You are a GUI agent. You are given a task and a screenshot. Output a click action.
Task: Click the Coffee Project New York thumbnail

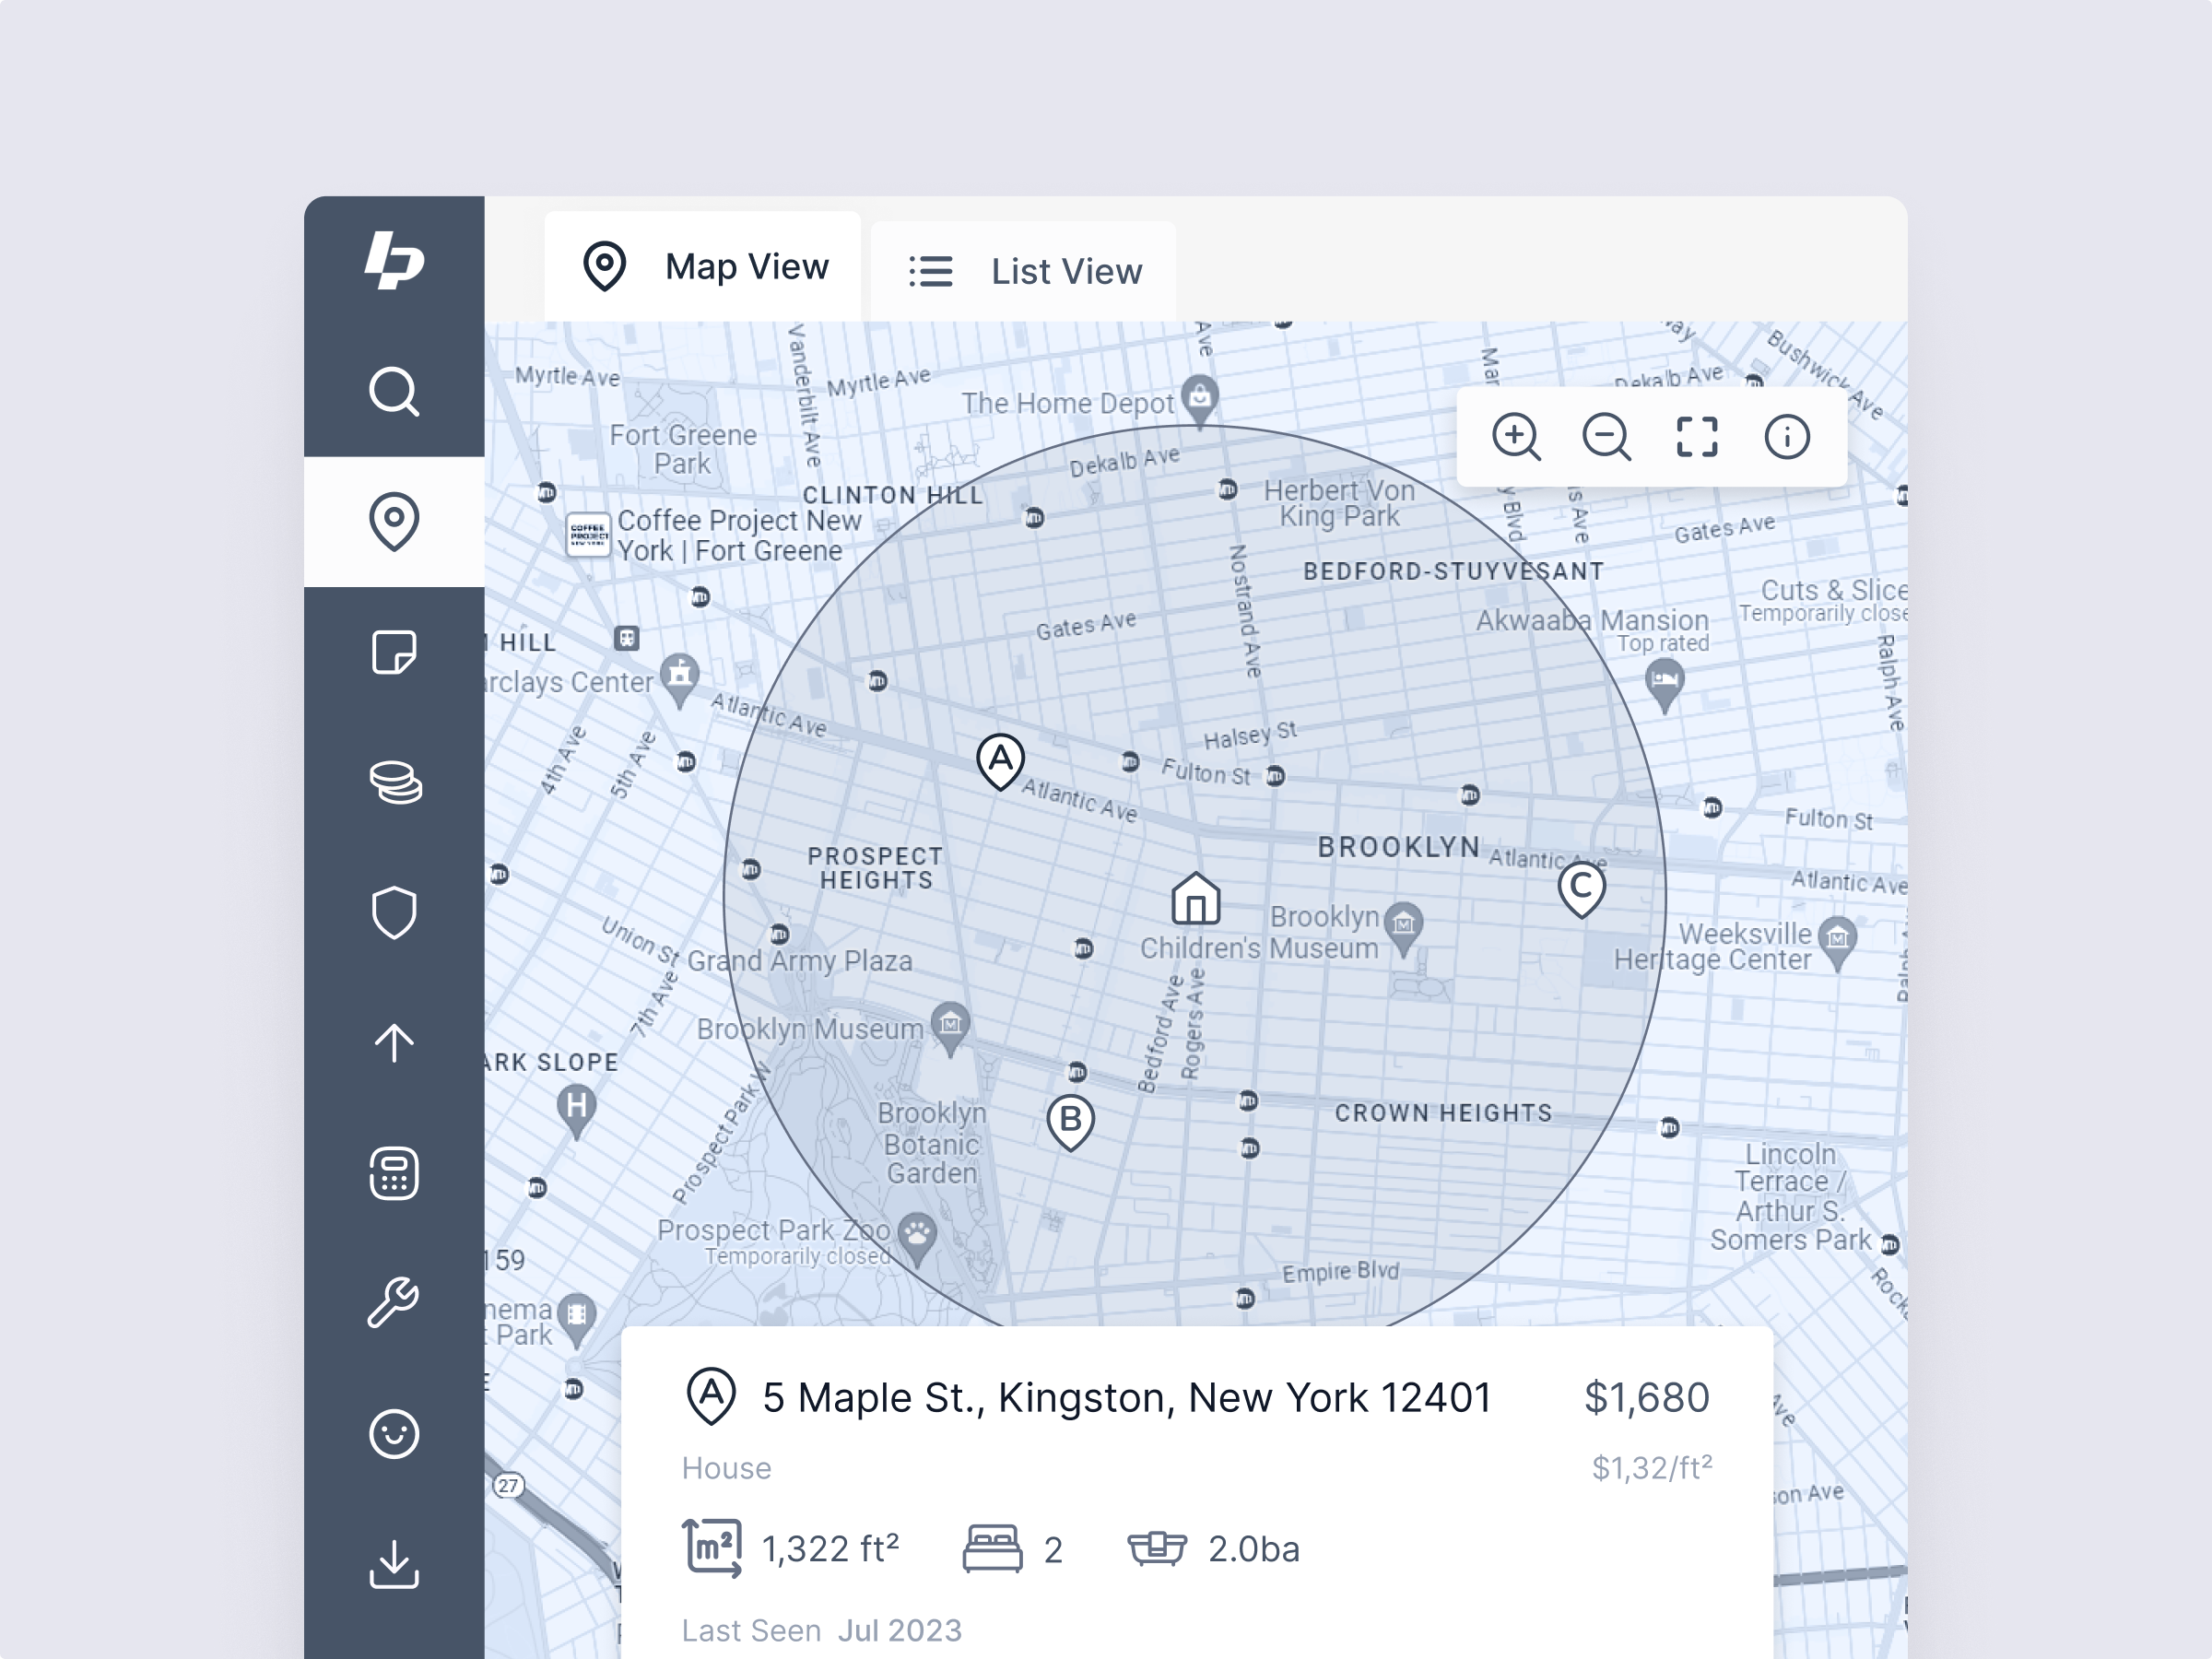click(x=588, y=534)
